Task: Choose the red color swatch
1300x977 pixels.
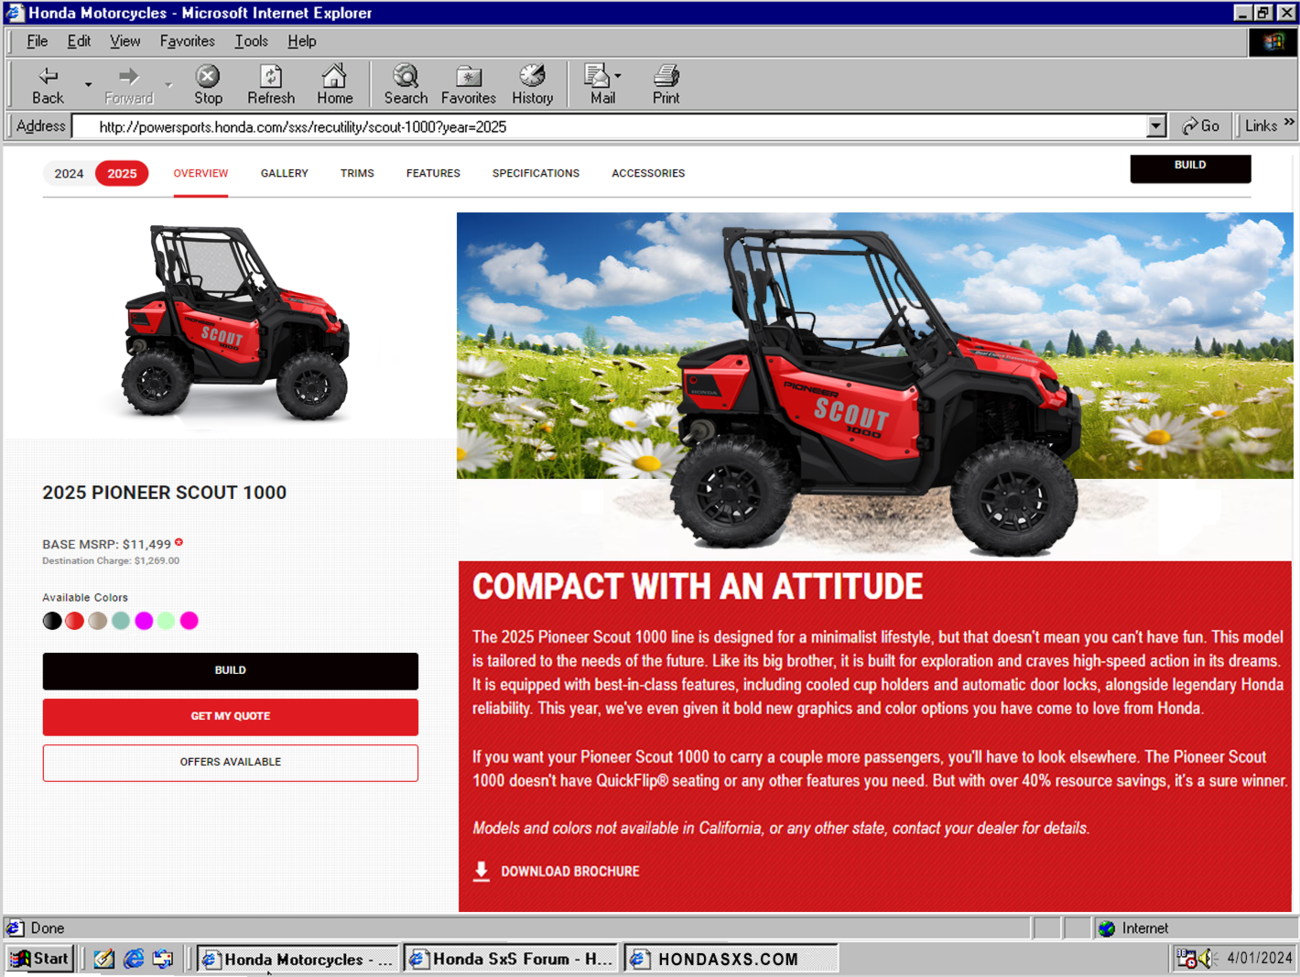Action: (x=75, y=621)
